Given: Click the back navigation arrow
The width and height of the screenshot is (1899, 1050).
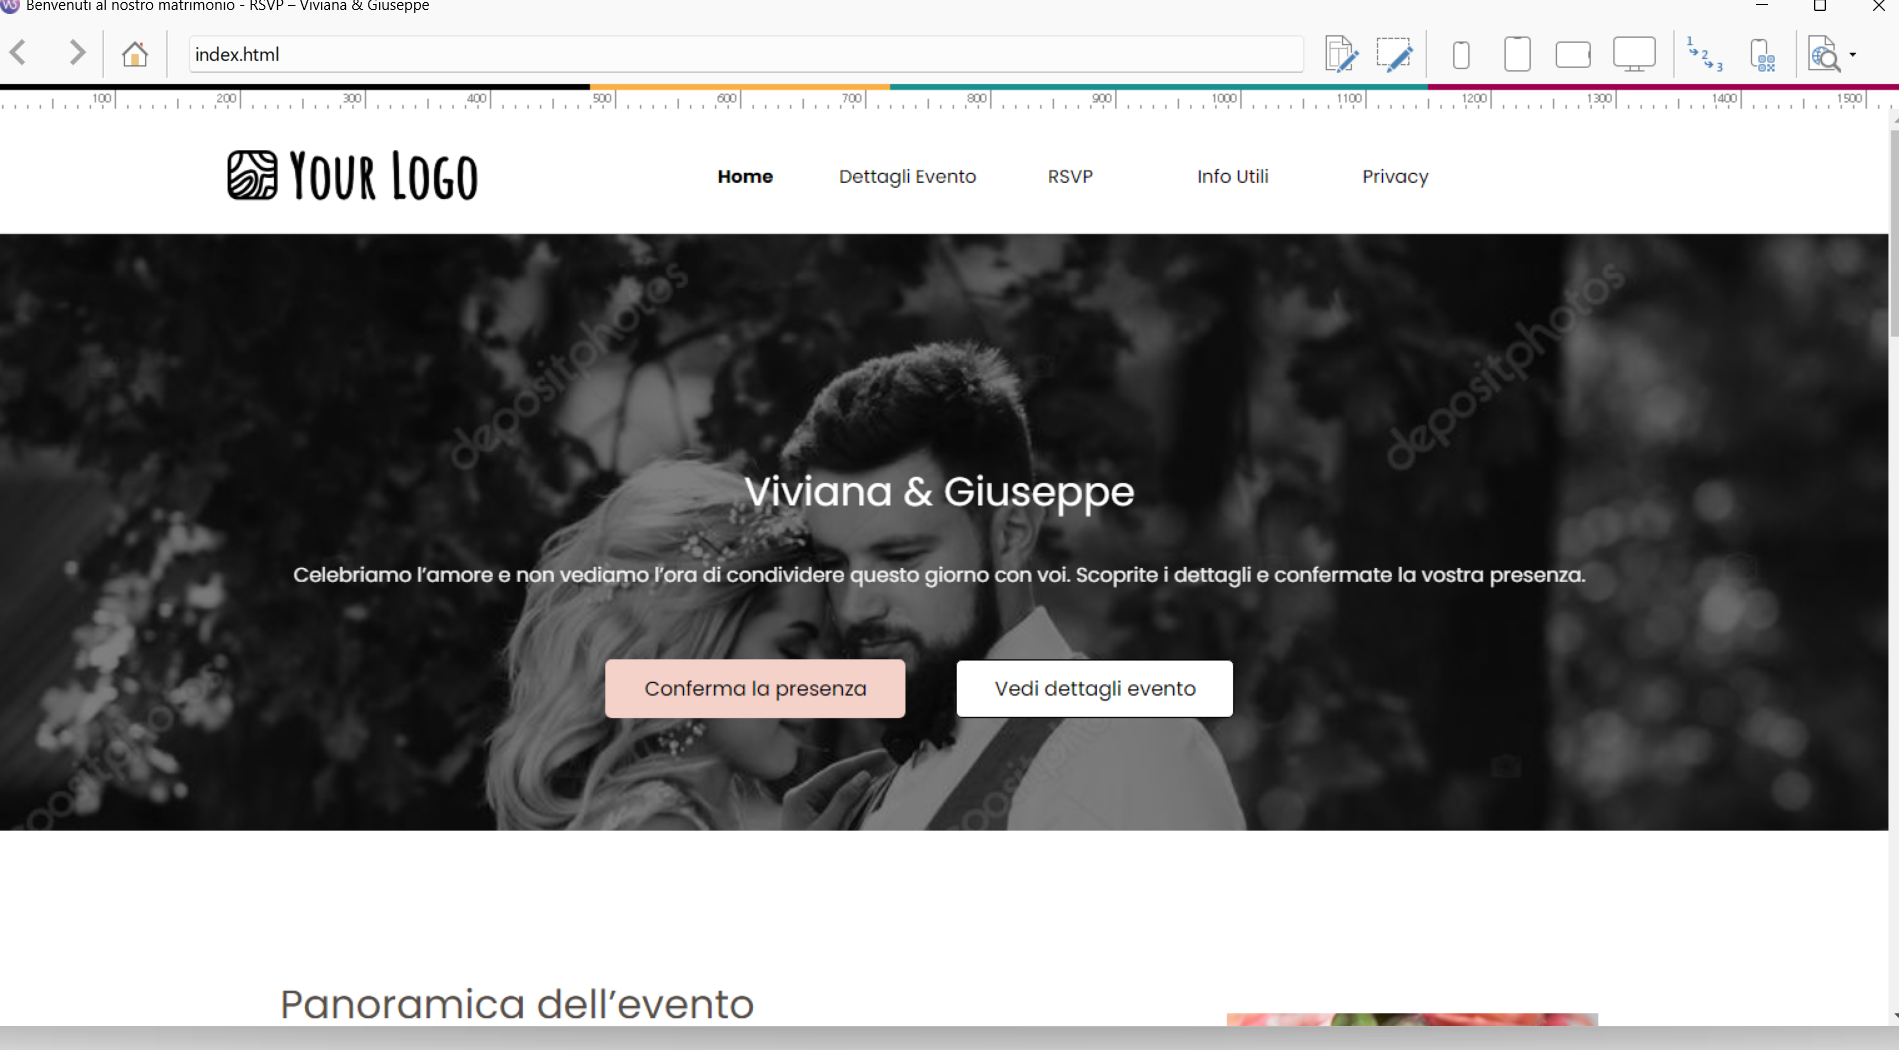Looking at the screenshot, I should pos(19,53).
